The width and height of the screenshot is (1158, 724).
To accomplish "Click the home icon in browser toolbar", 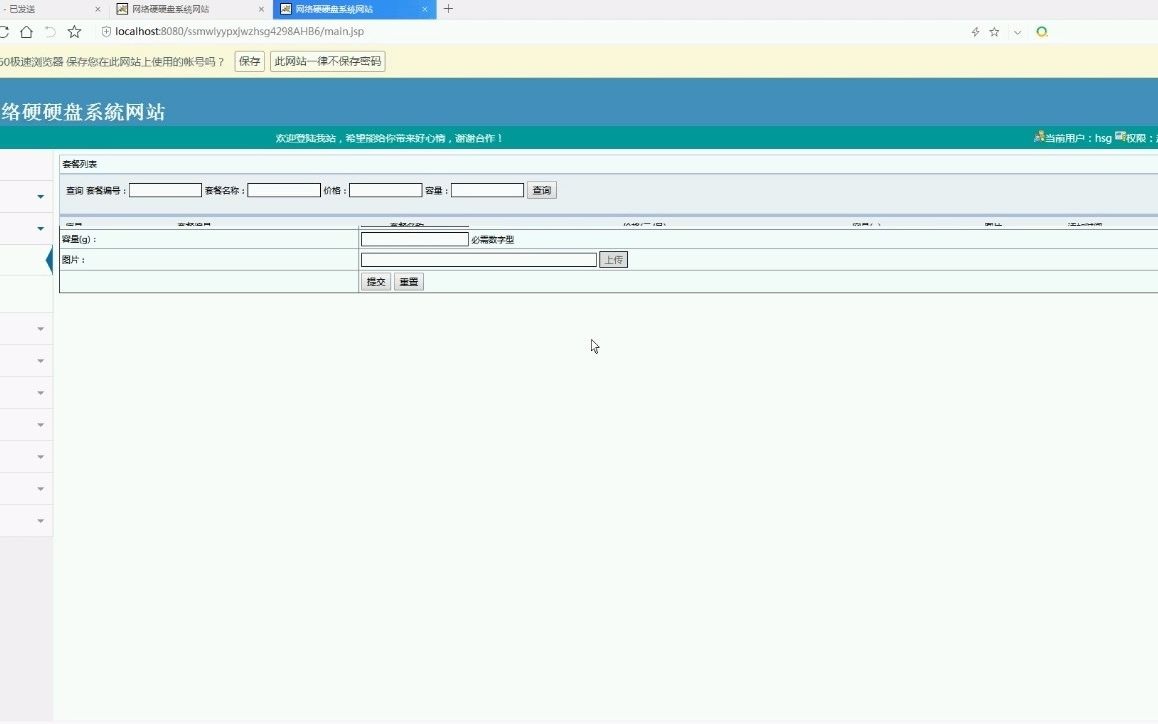I will (25, 31).
